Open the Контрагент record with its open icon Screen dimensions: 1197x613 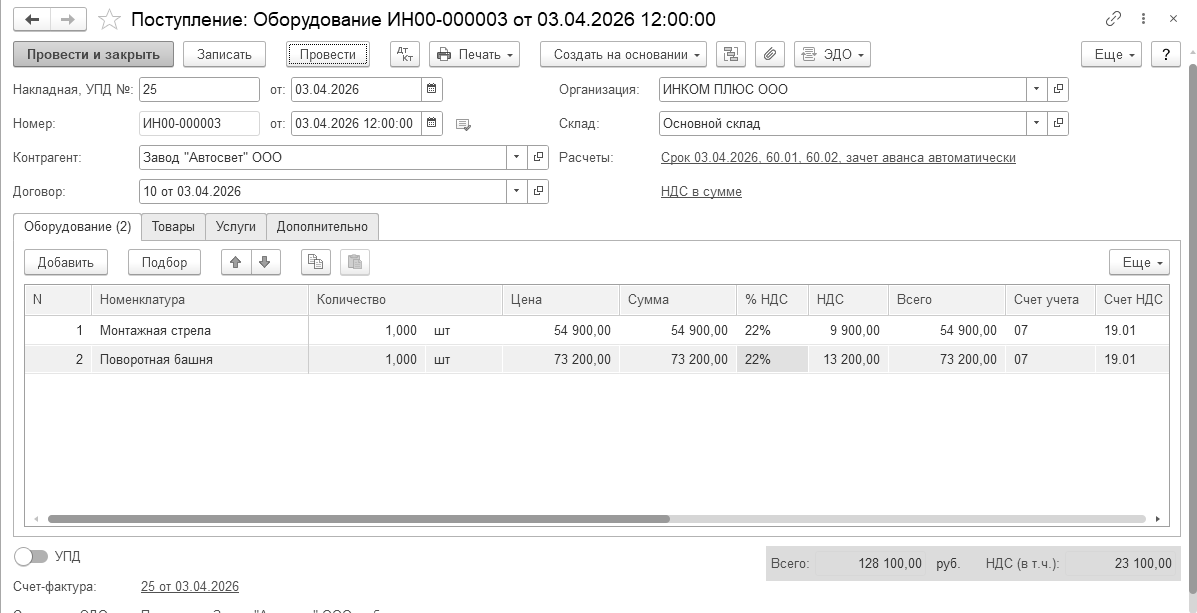coord(538,157)
